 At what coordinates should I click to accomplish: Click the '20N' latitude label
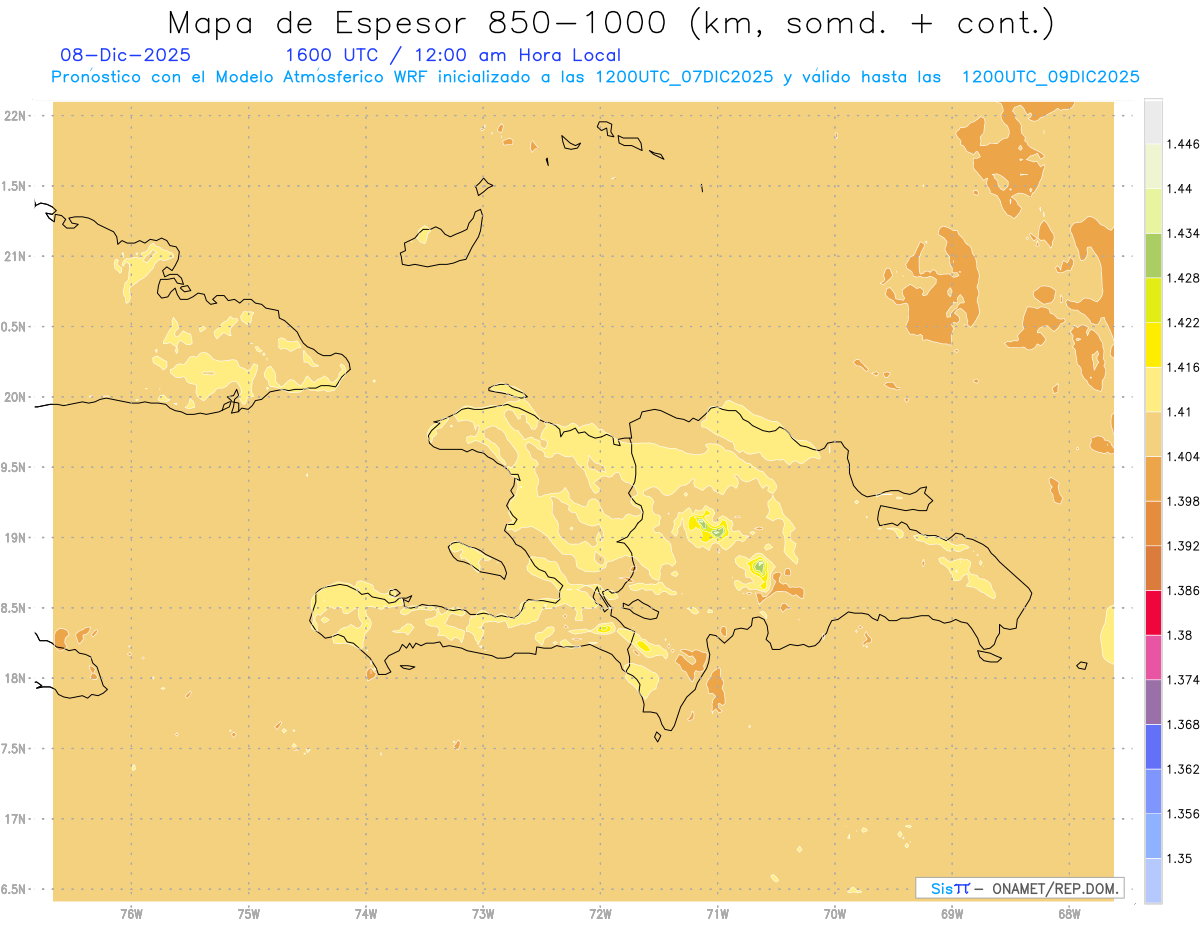[15, 397]
